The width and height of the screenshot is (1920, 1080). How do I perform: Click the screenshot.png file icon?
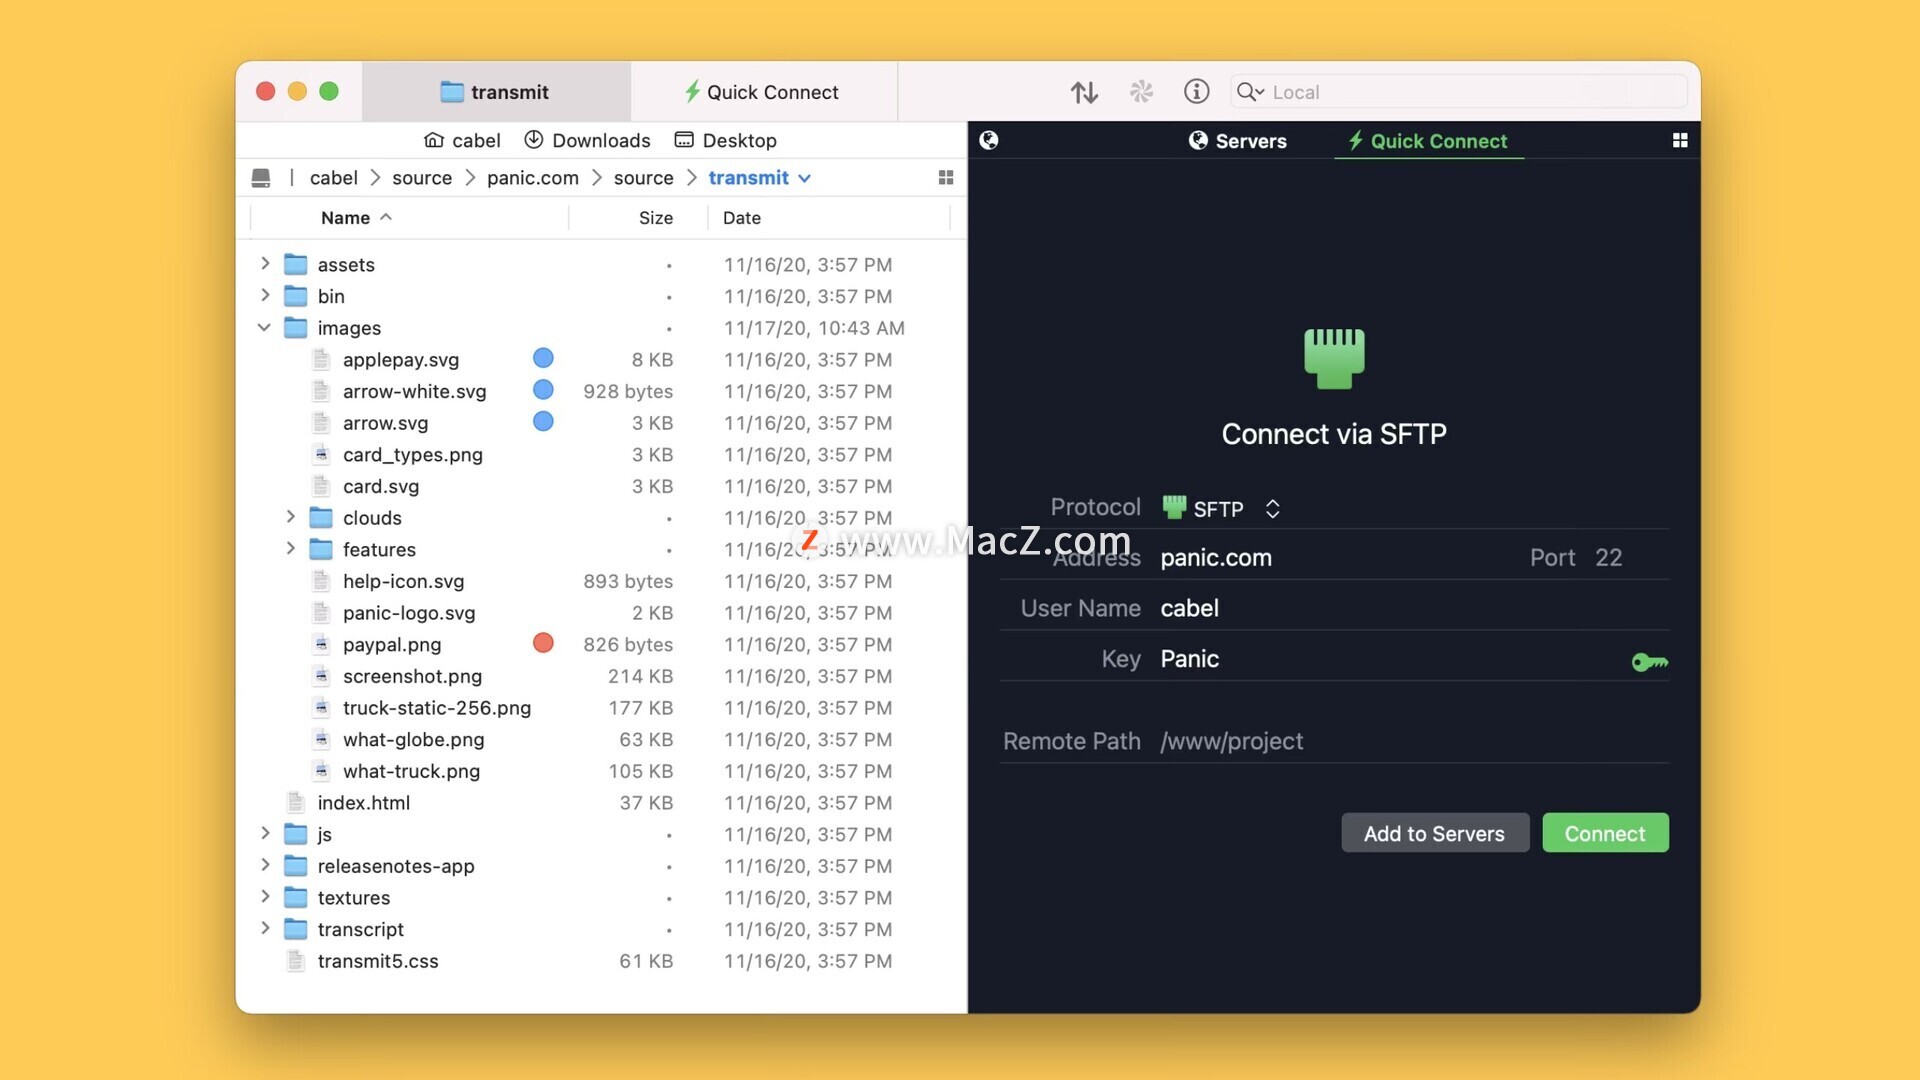(321, 676)
